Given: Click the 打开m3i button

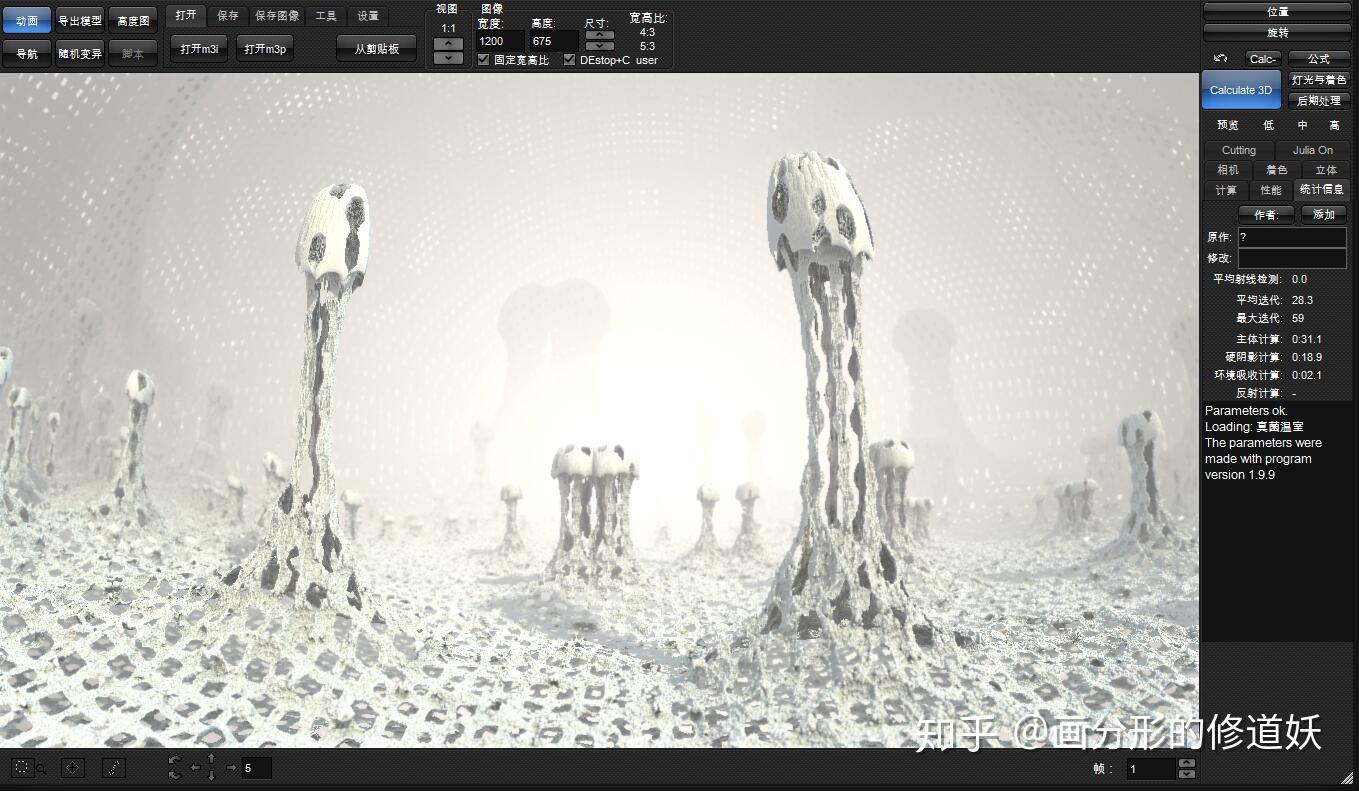Looking at the screenshot, I should tap(200, 49).
